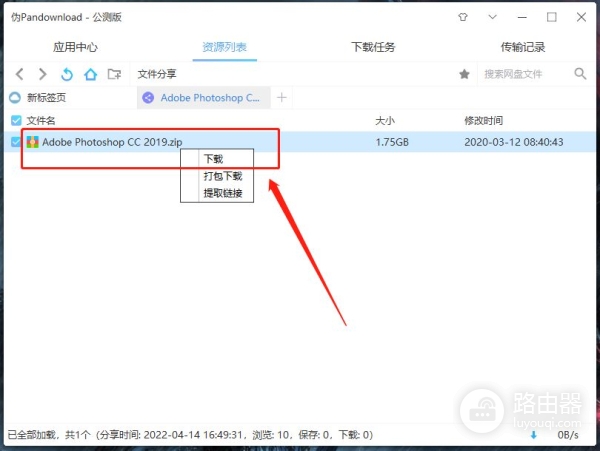Select the 新标签页 browser tab
Viewport: 600px width, 451px height.
pos(70,98)
